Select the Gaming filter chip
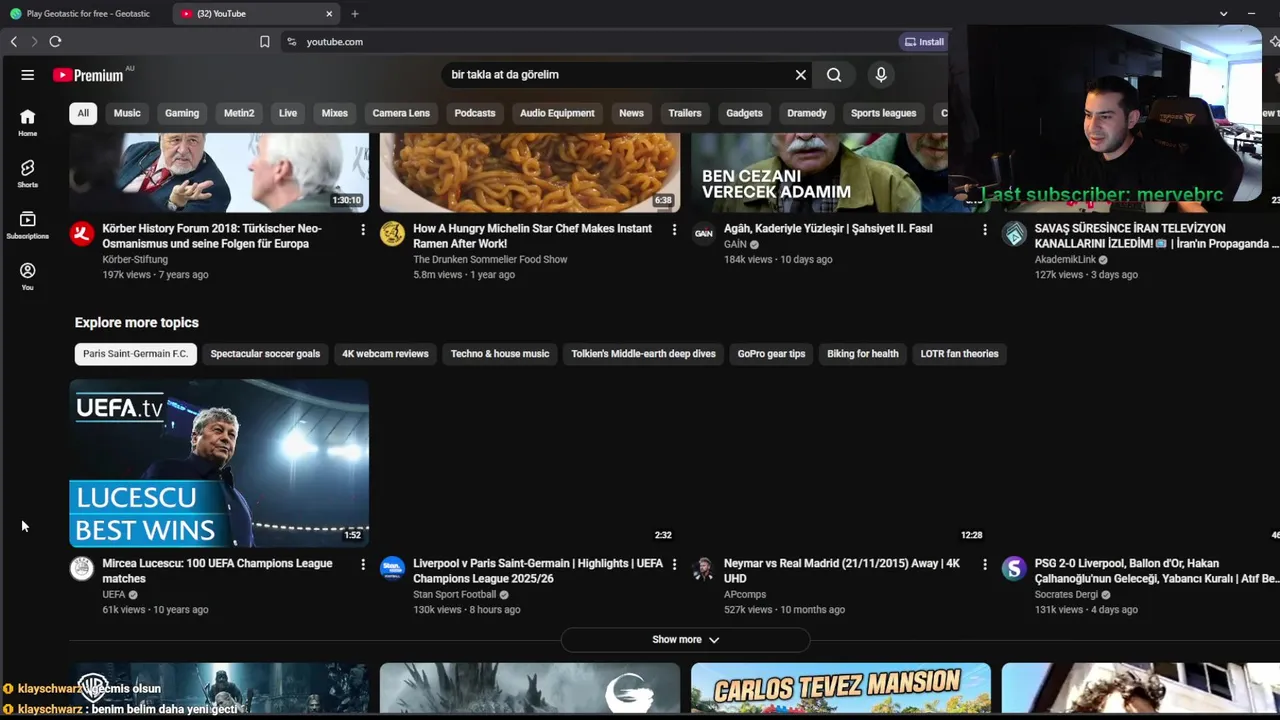Screen dimensions: 1280x720 click(182, 113)
